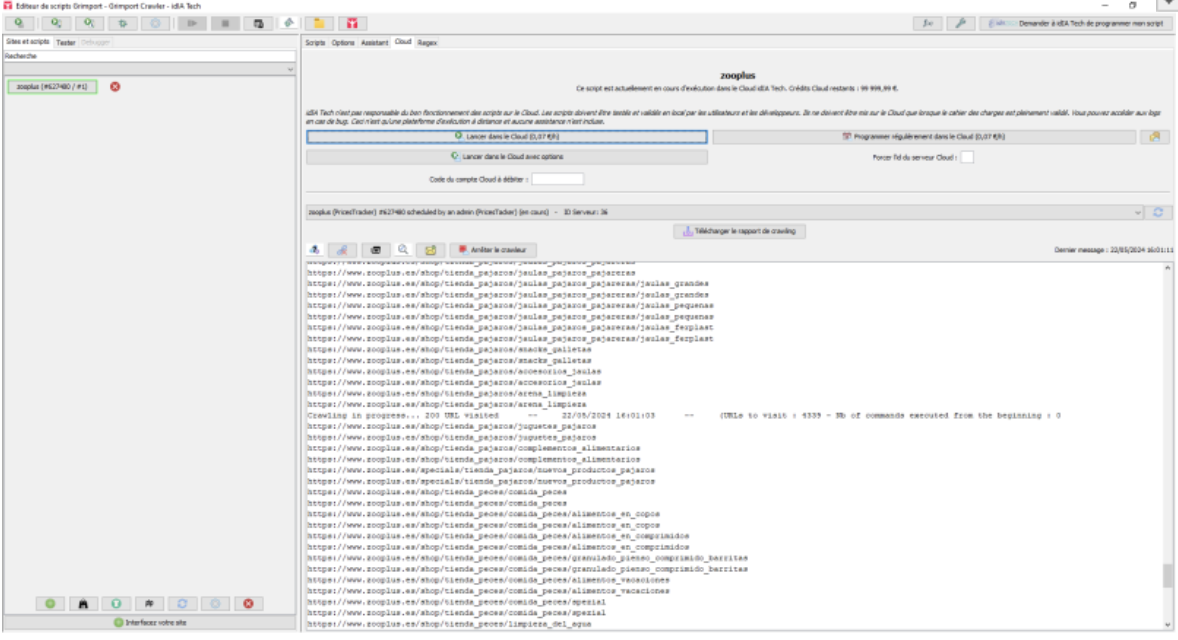Viewport: 1178px width, 640px height.
Task: Click 'Programmer régulièrement dans le Cloud' button
Action: tap(924, 137)
